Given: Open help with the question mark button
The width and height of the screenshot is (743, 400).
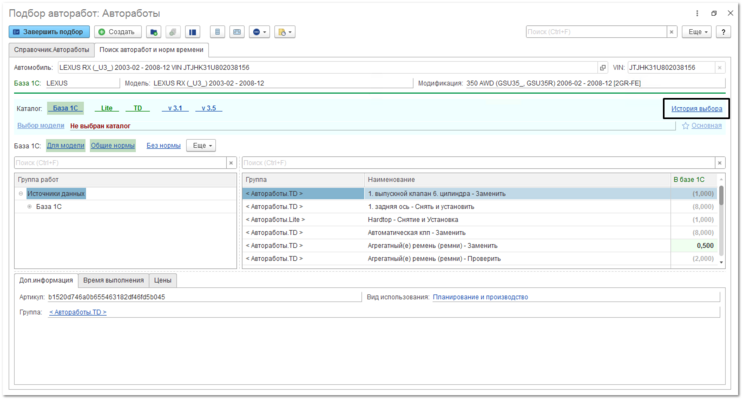Looking at the screenshot, I should (723, 32).
